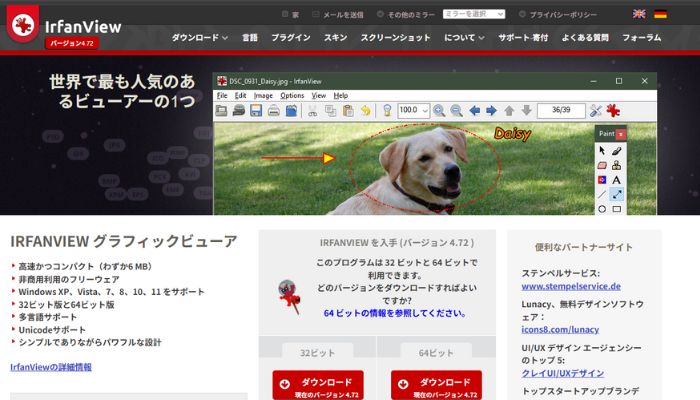Select the arrow pointer tool in Paint panel

602,150
